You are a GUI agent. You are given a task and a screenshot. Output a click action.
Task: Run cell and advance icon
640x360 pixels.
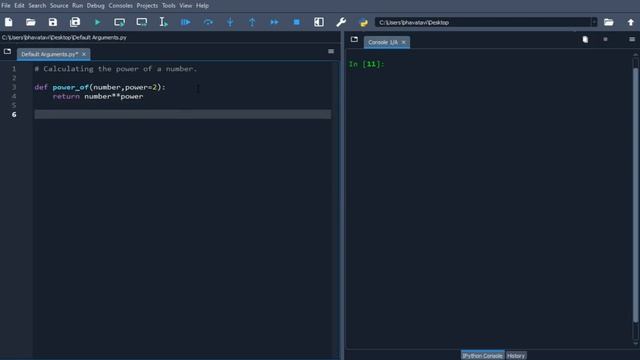pyautogui.click(x=142, y=22)
